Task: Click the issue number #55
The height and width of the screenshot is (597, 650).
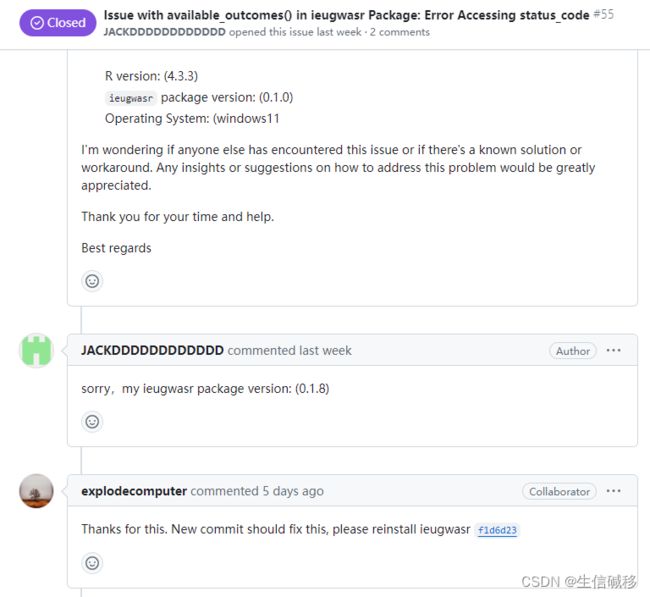Action: [x=604, y=15]
